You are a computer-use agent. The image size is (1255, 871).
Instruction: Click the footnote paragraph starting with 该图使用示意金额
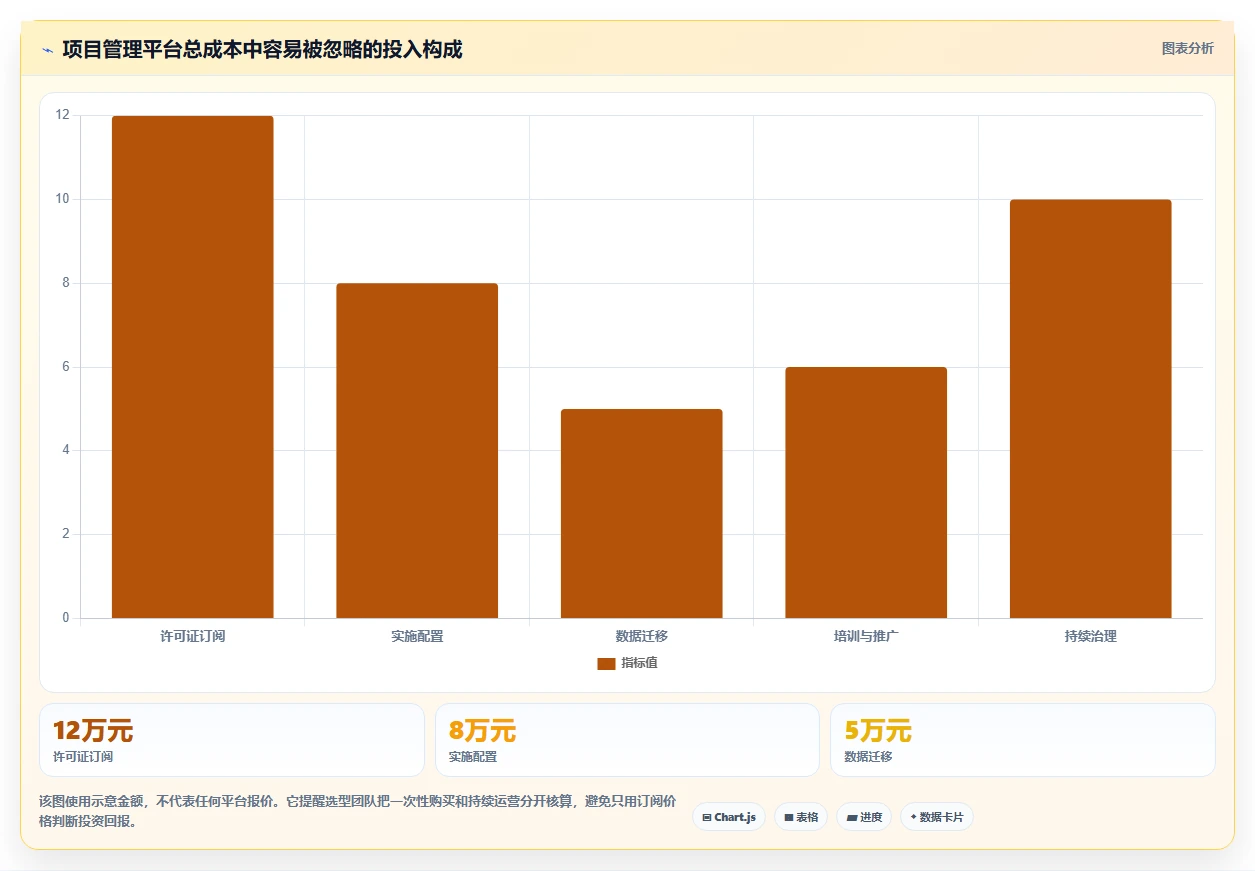pos(358,811)
